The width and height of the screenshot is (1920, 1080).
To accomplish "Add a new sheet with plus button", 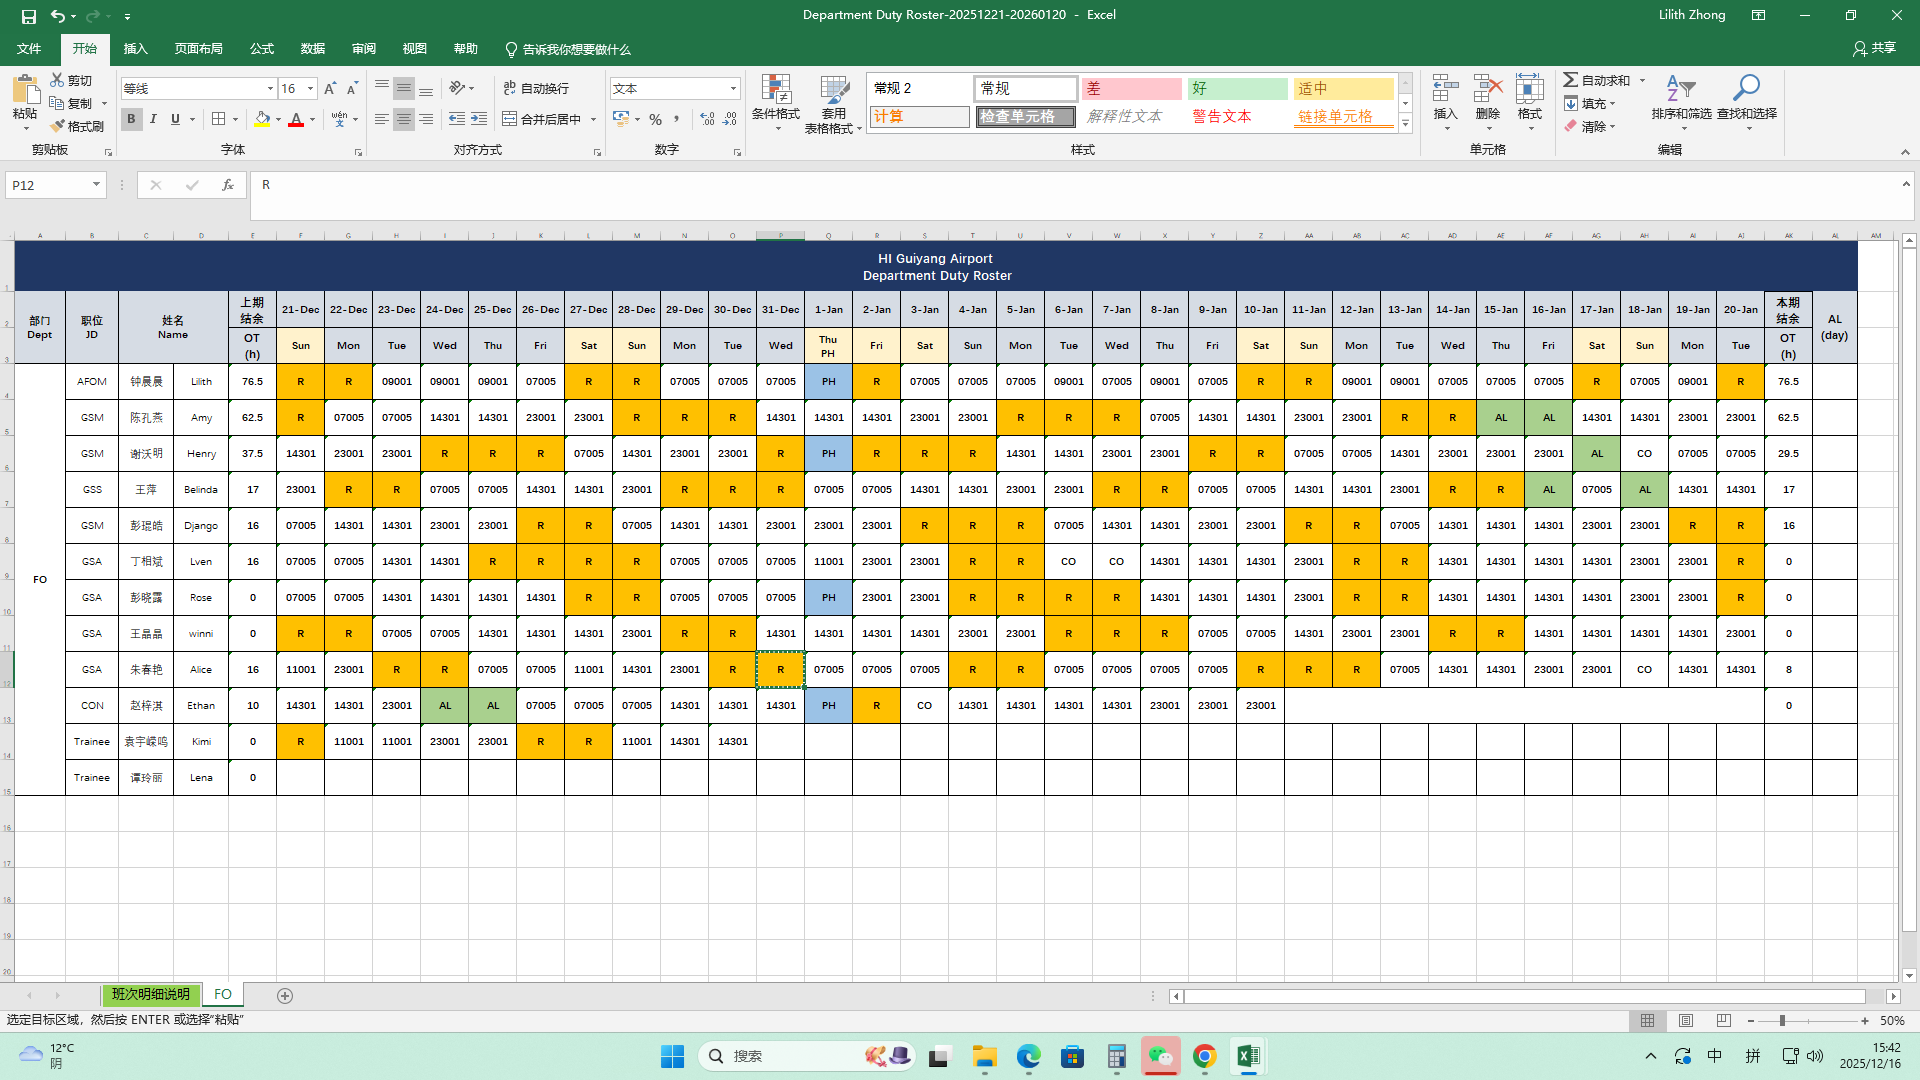I will [285, 996].
